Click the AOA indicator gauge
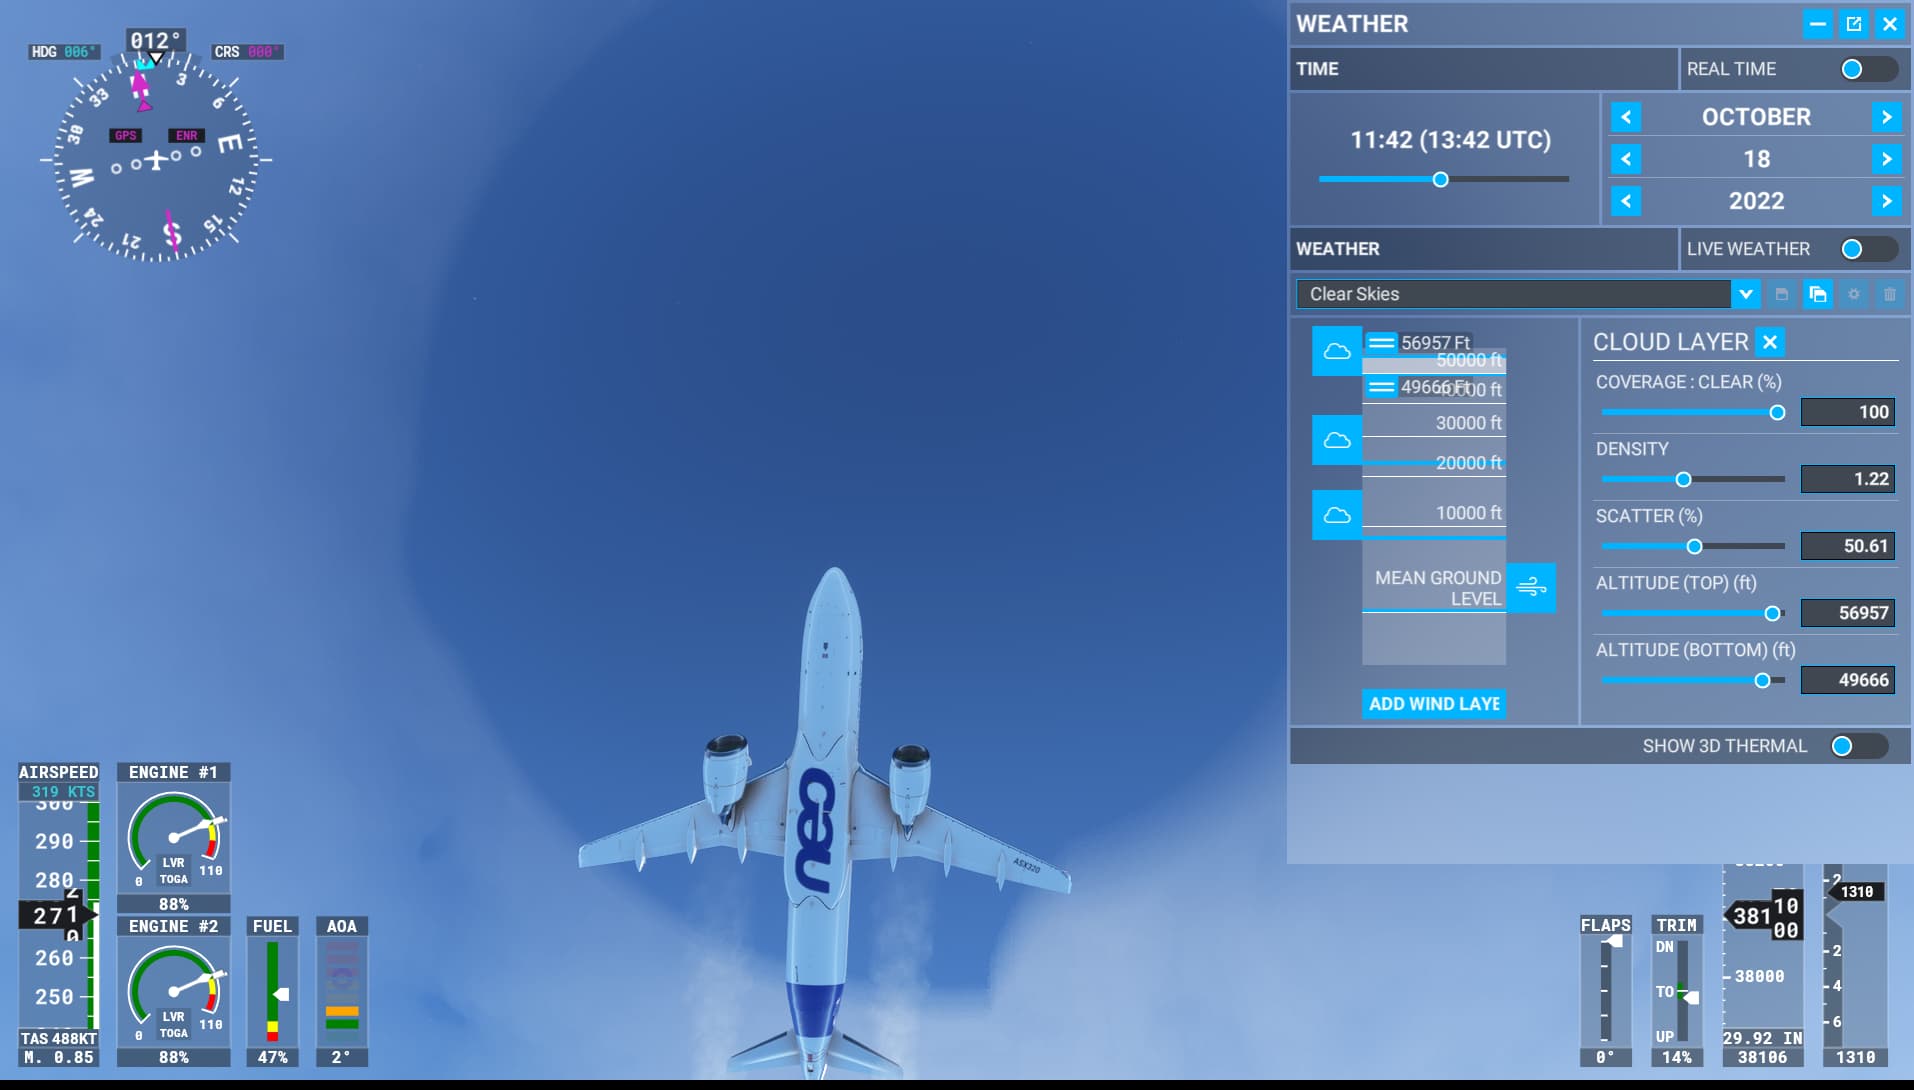1914x1090 pixels. coord(342,991)
